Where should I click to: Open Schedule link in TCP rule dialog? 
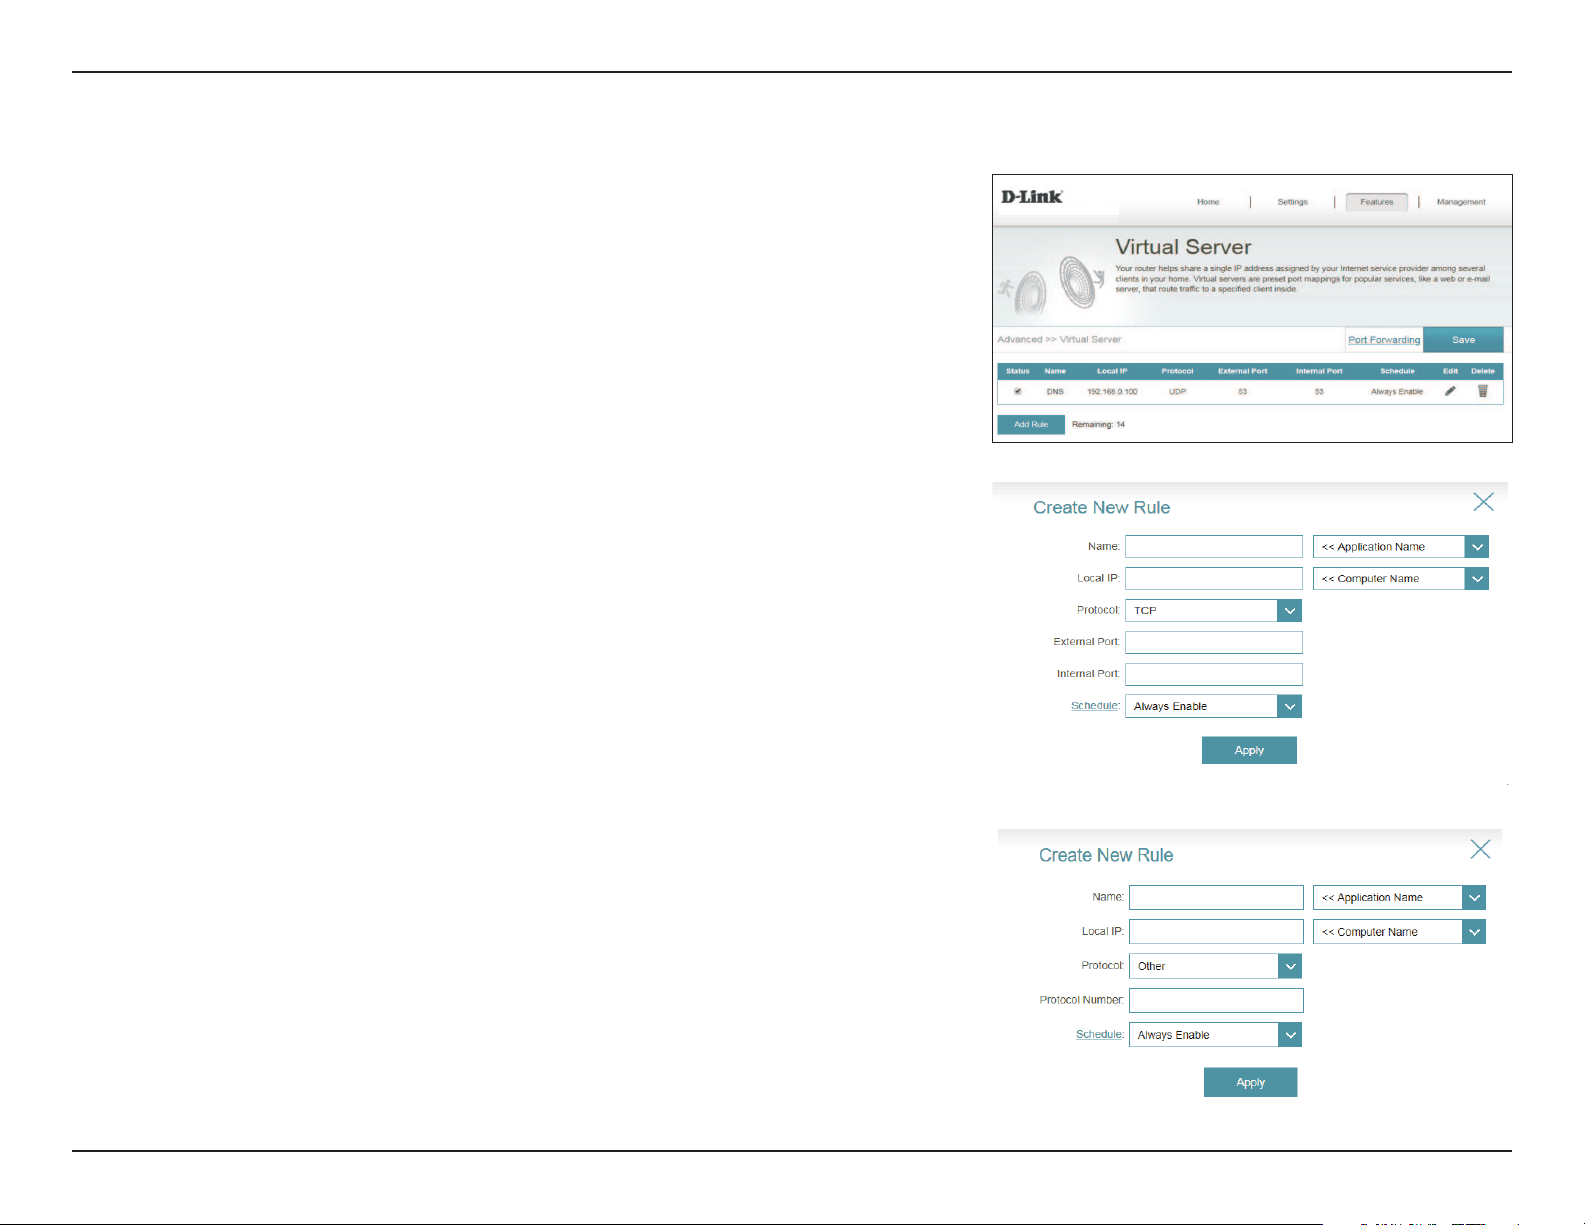pyautogui.click(x=1095, y=706)
